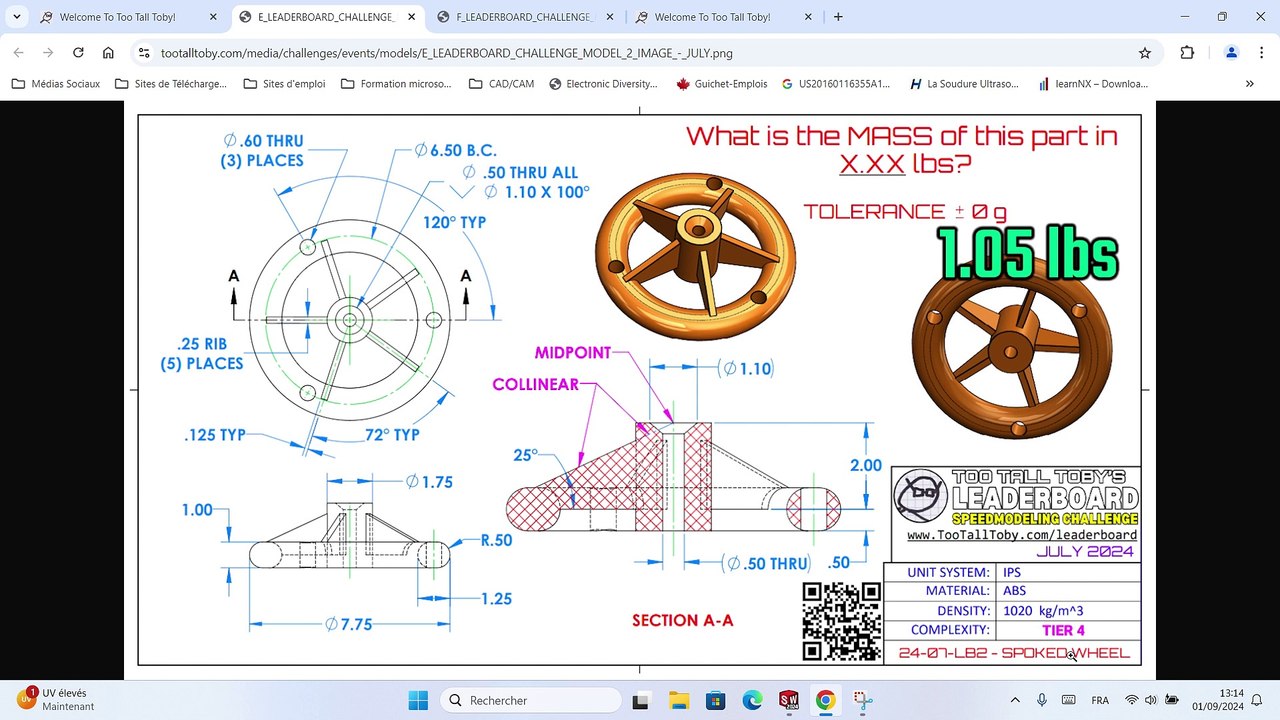Screen dimensions: 1280x720
Task: Open the SolidWorks app in the taskbar
Action: pos(788,700)
